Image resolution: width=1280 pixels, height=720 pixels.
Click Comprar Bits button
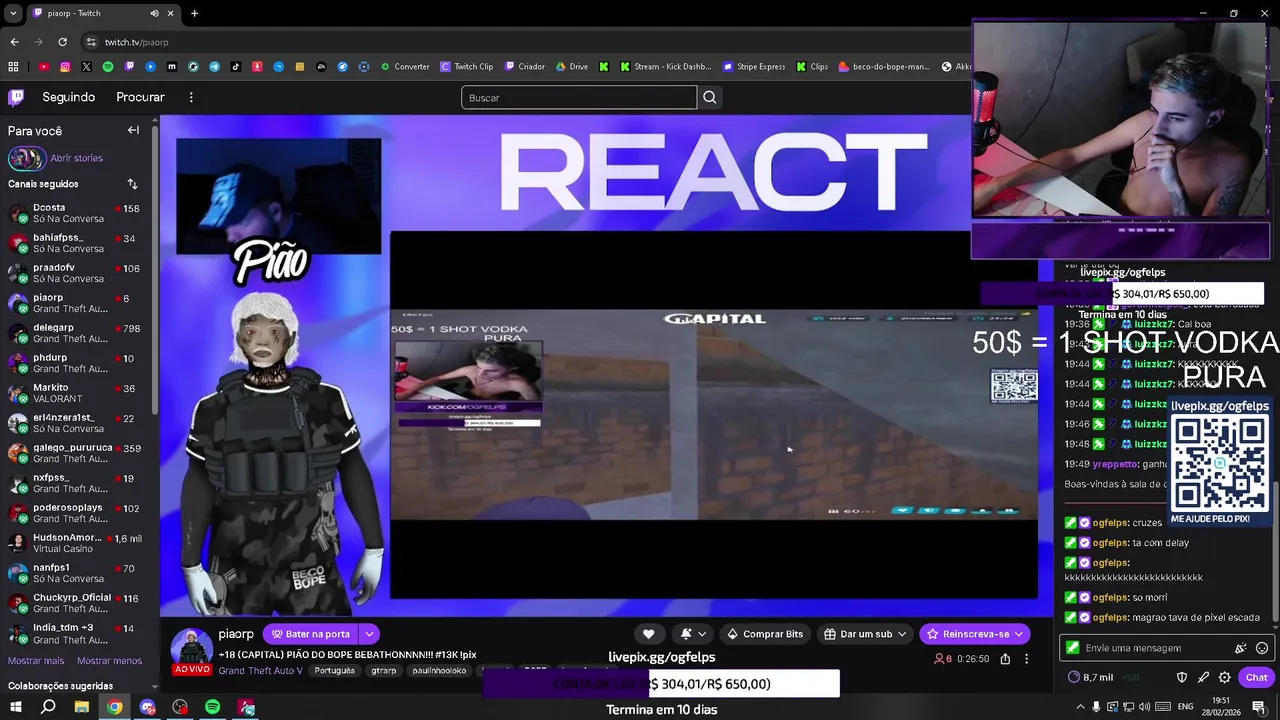[765, 634]
